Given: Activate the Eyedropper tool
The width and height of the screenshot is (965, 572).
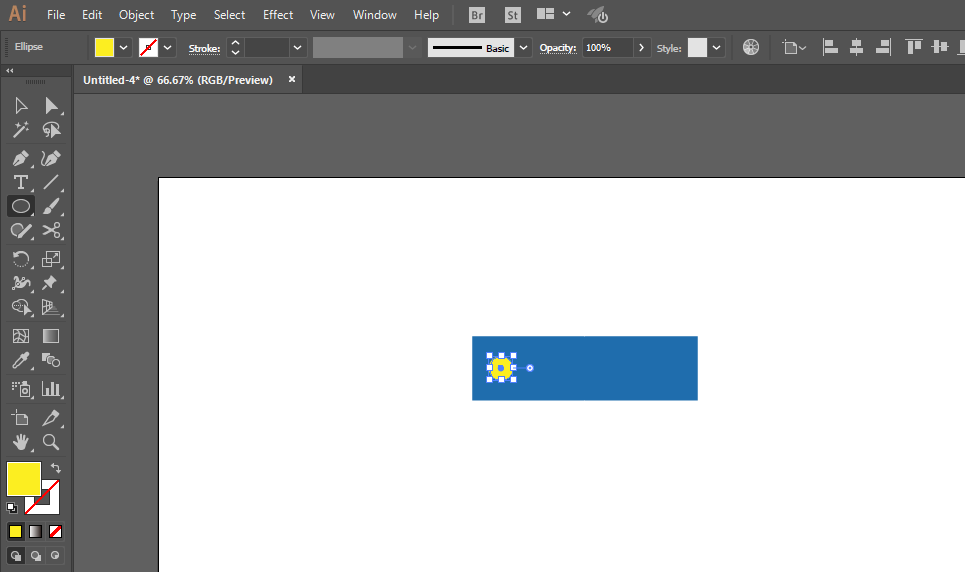Looking at the screenshot, I should click(20, 361).
